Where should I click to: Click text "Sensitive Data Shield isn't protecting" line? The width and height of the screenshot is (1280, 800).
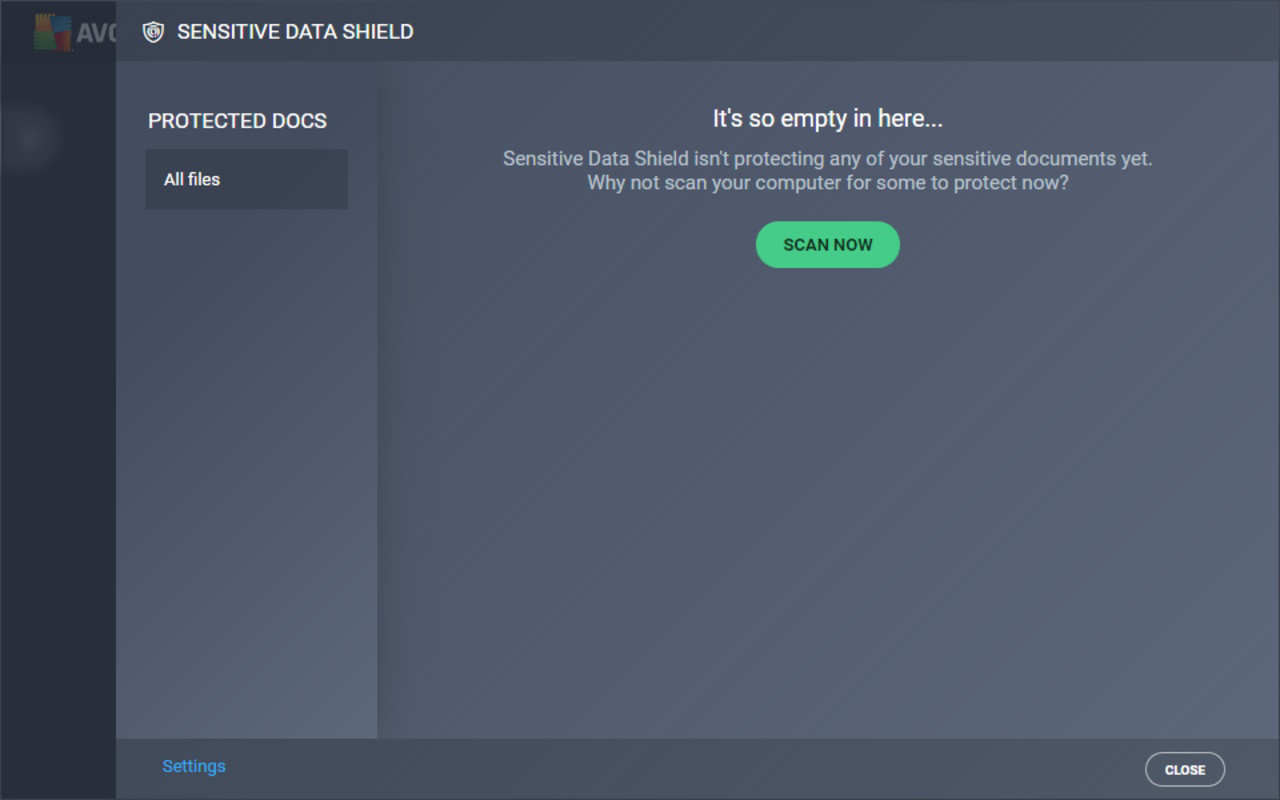(x=827, y=158)
